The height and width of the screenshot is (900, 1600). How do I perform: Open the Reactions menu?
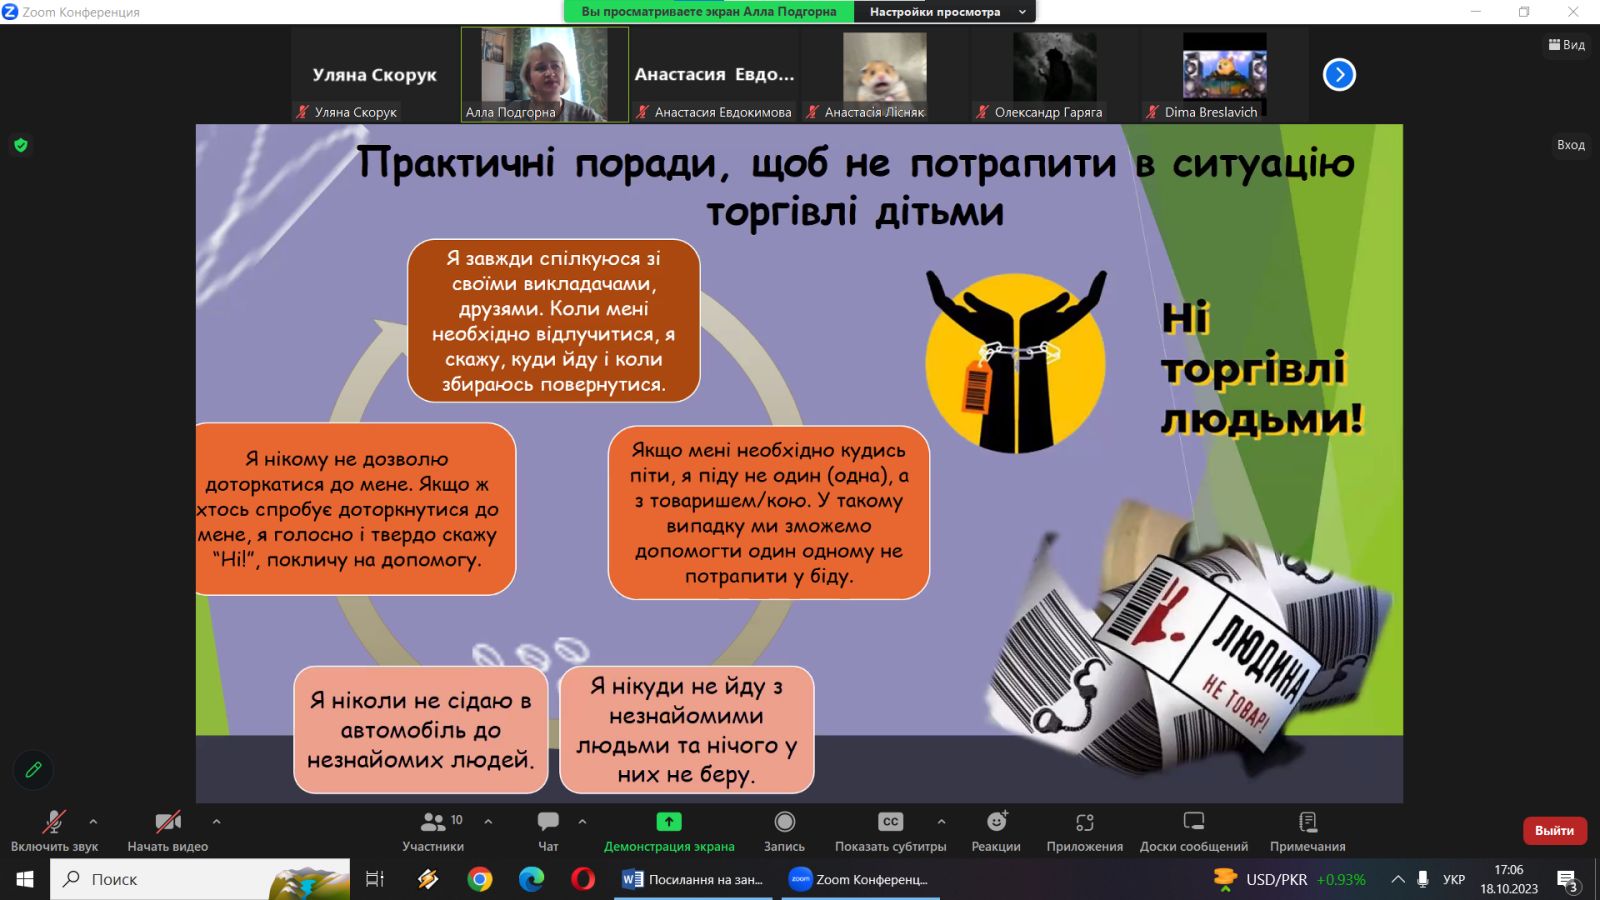pos(996,830)
